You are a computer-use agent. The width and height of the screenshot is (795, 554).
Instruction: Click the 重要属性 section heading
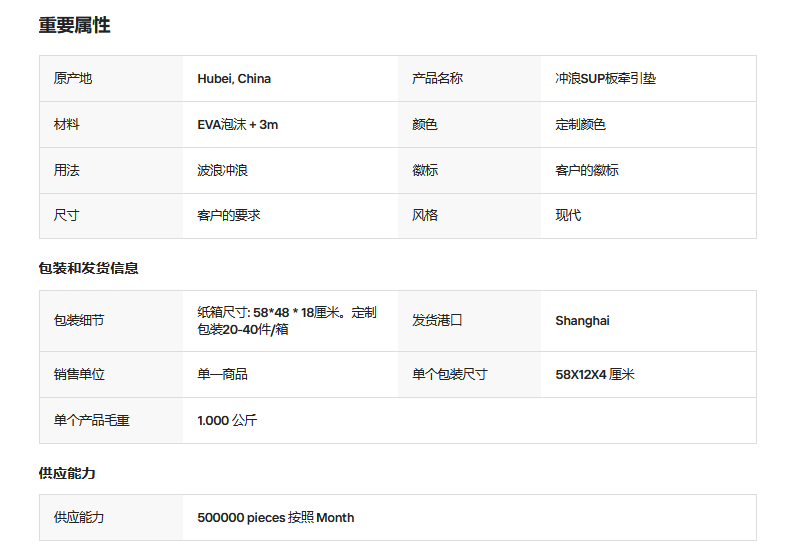75,25
